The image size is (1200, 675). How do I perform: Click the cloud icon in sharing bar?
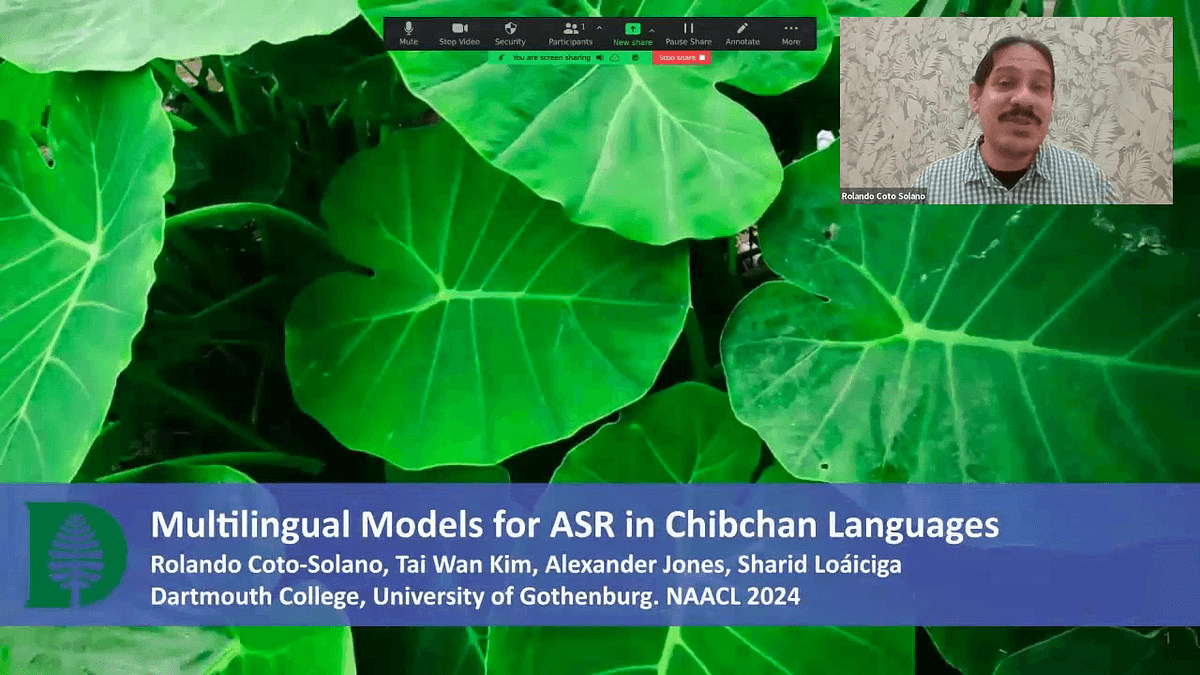(x=614, y=58)
